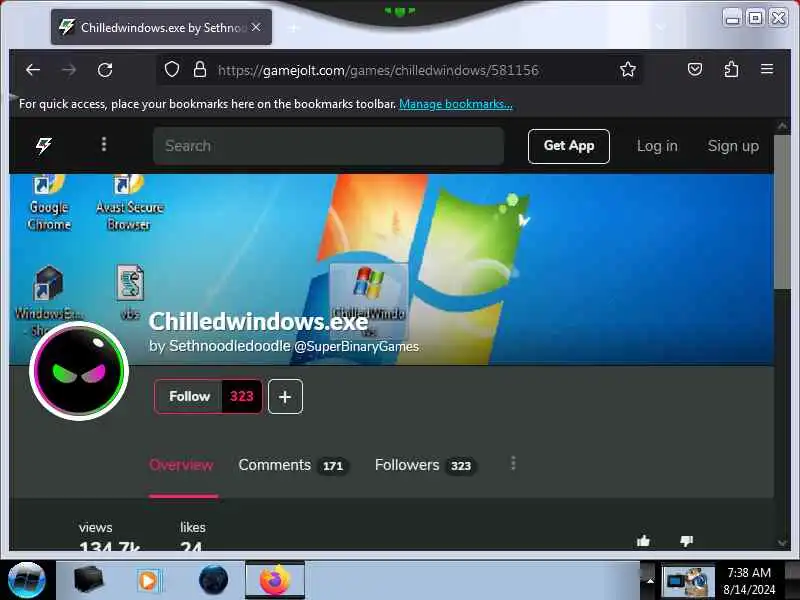
Task: Open the camera icon in system tray
Action: [x=688, y=581]
